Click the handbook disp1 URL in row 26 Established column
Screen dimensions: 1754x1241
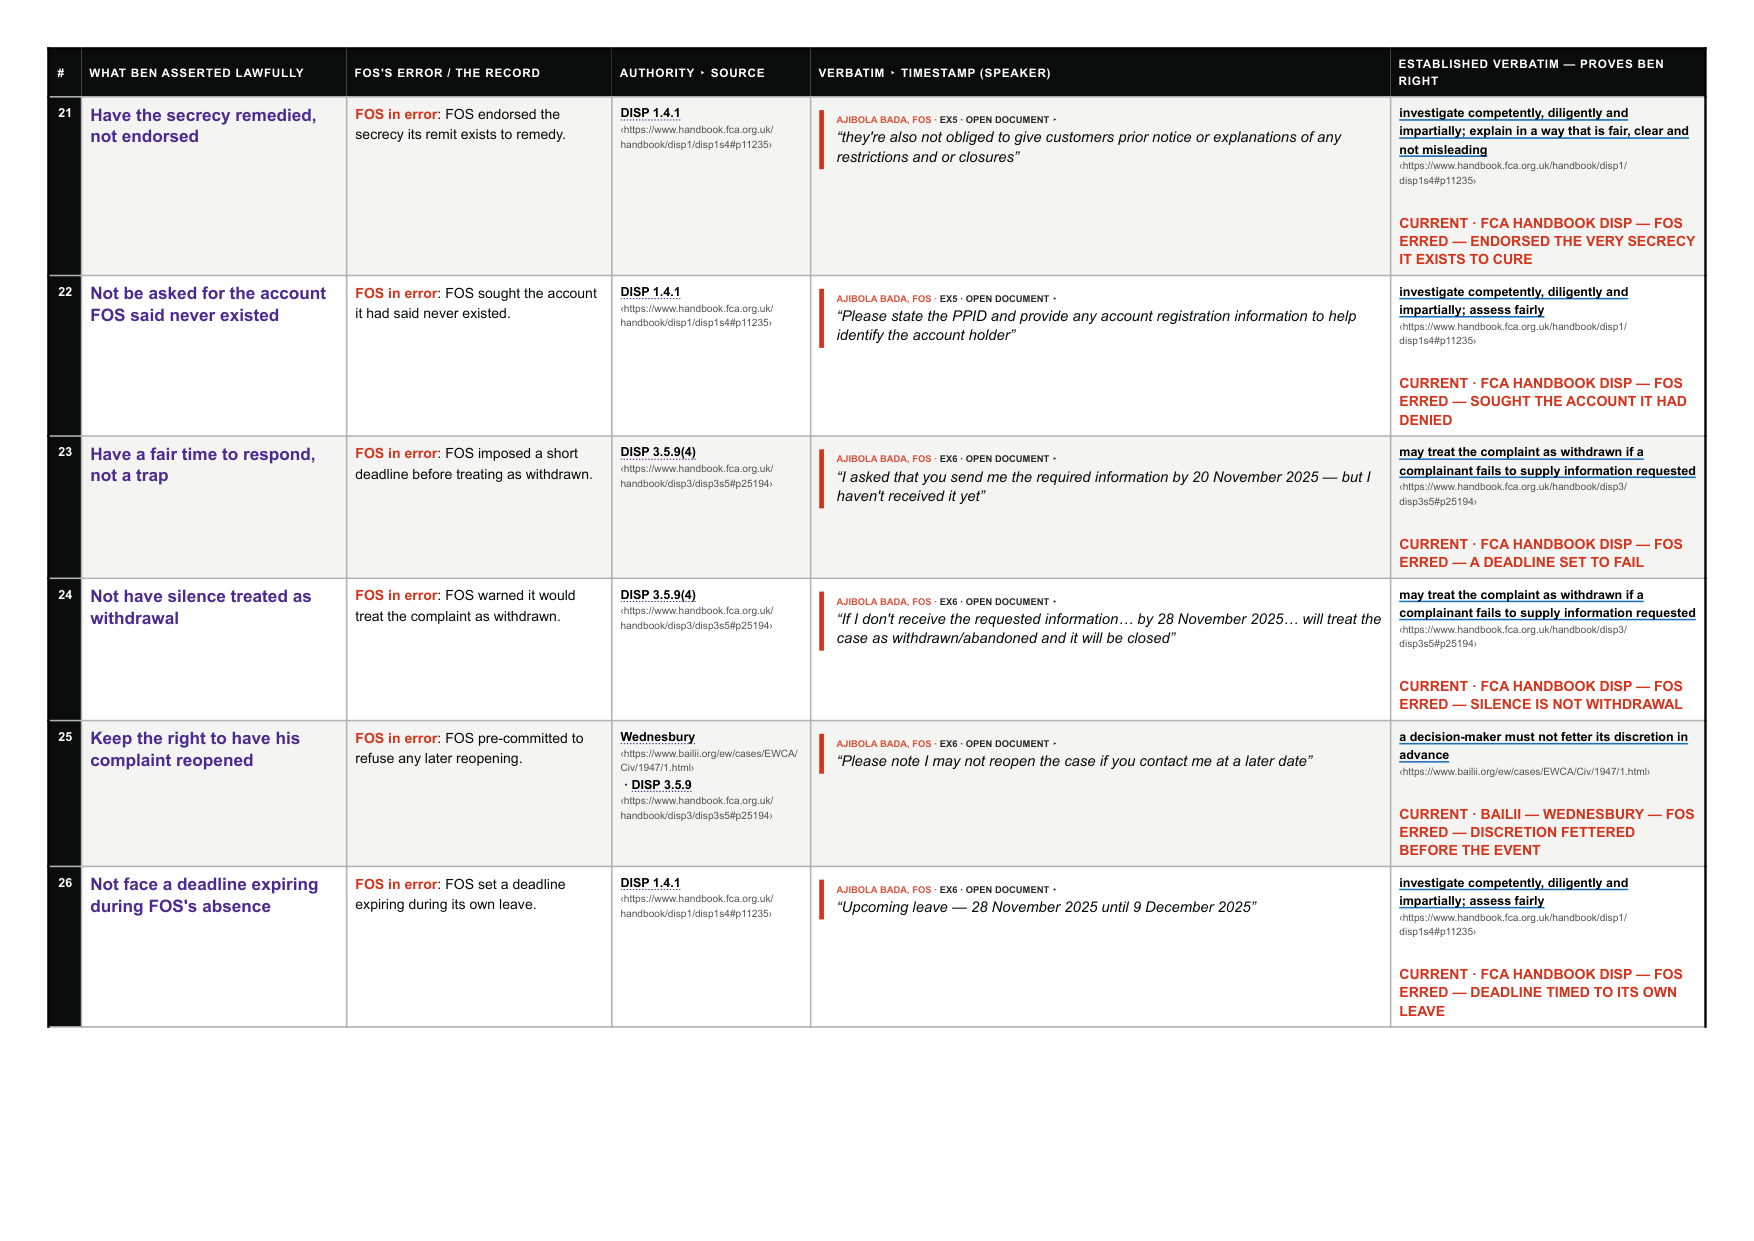coord(1513,924)
